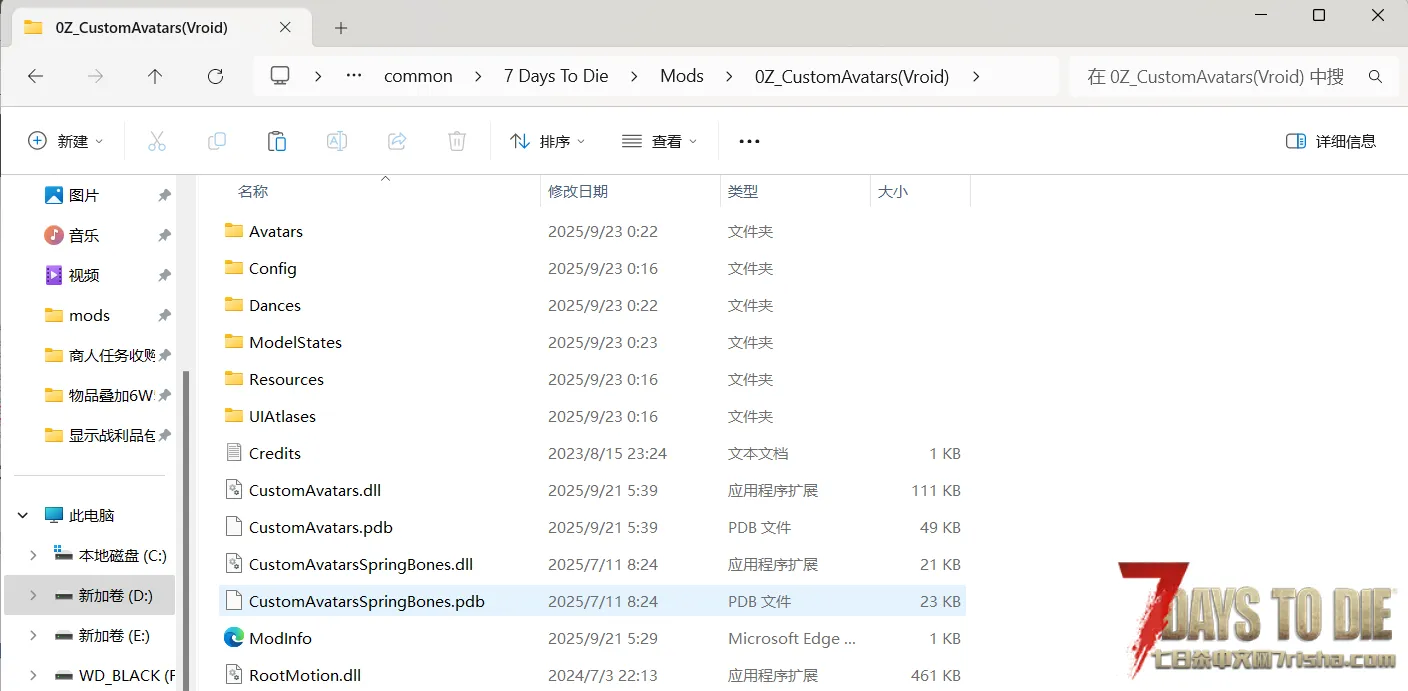Toggle the 详细信息 details pane
Screen dimensions: 1408x691
[x=1331, y=141]
